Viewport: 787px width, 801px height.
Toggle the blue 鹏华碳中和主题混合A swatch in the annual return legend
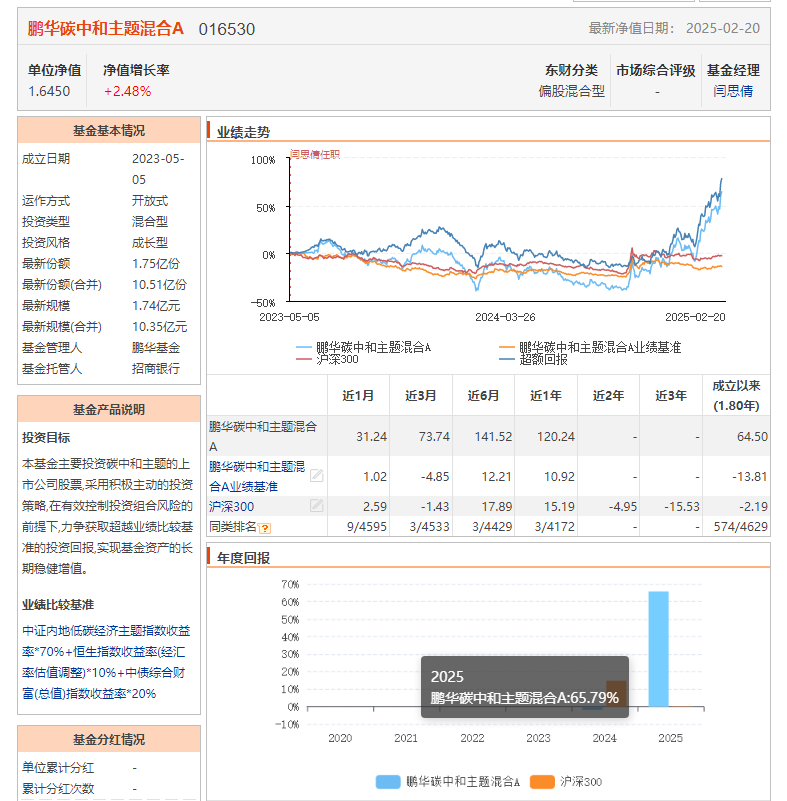point(388,782)
